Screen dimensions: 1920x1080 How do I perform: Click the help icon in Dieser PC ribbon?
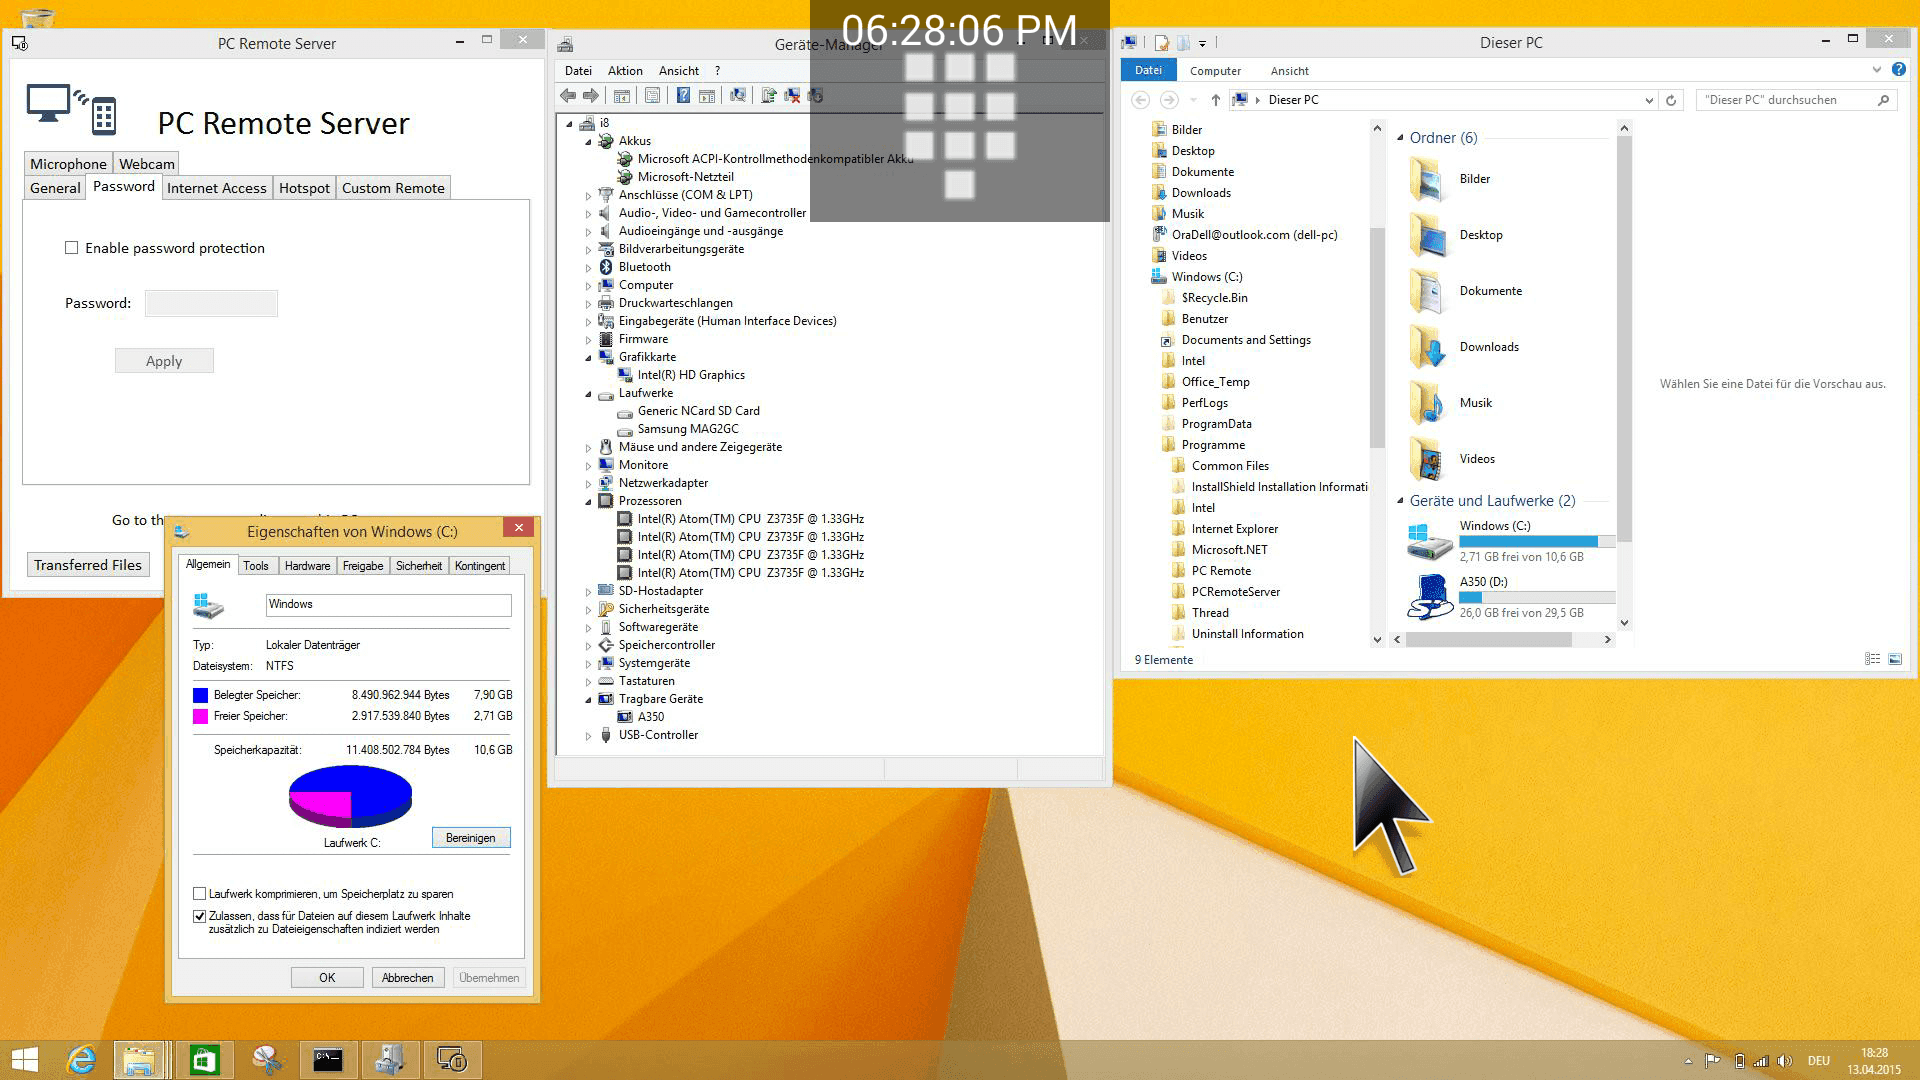tap(1898, 70)
